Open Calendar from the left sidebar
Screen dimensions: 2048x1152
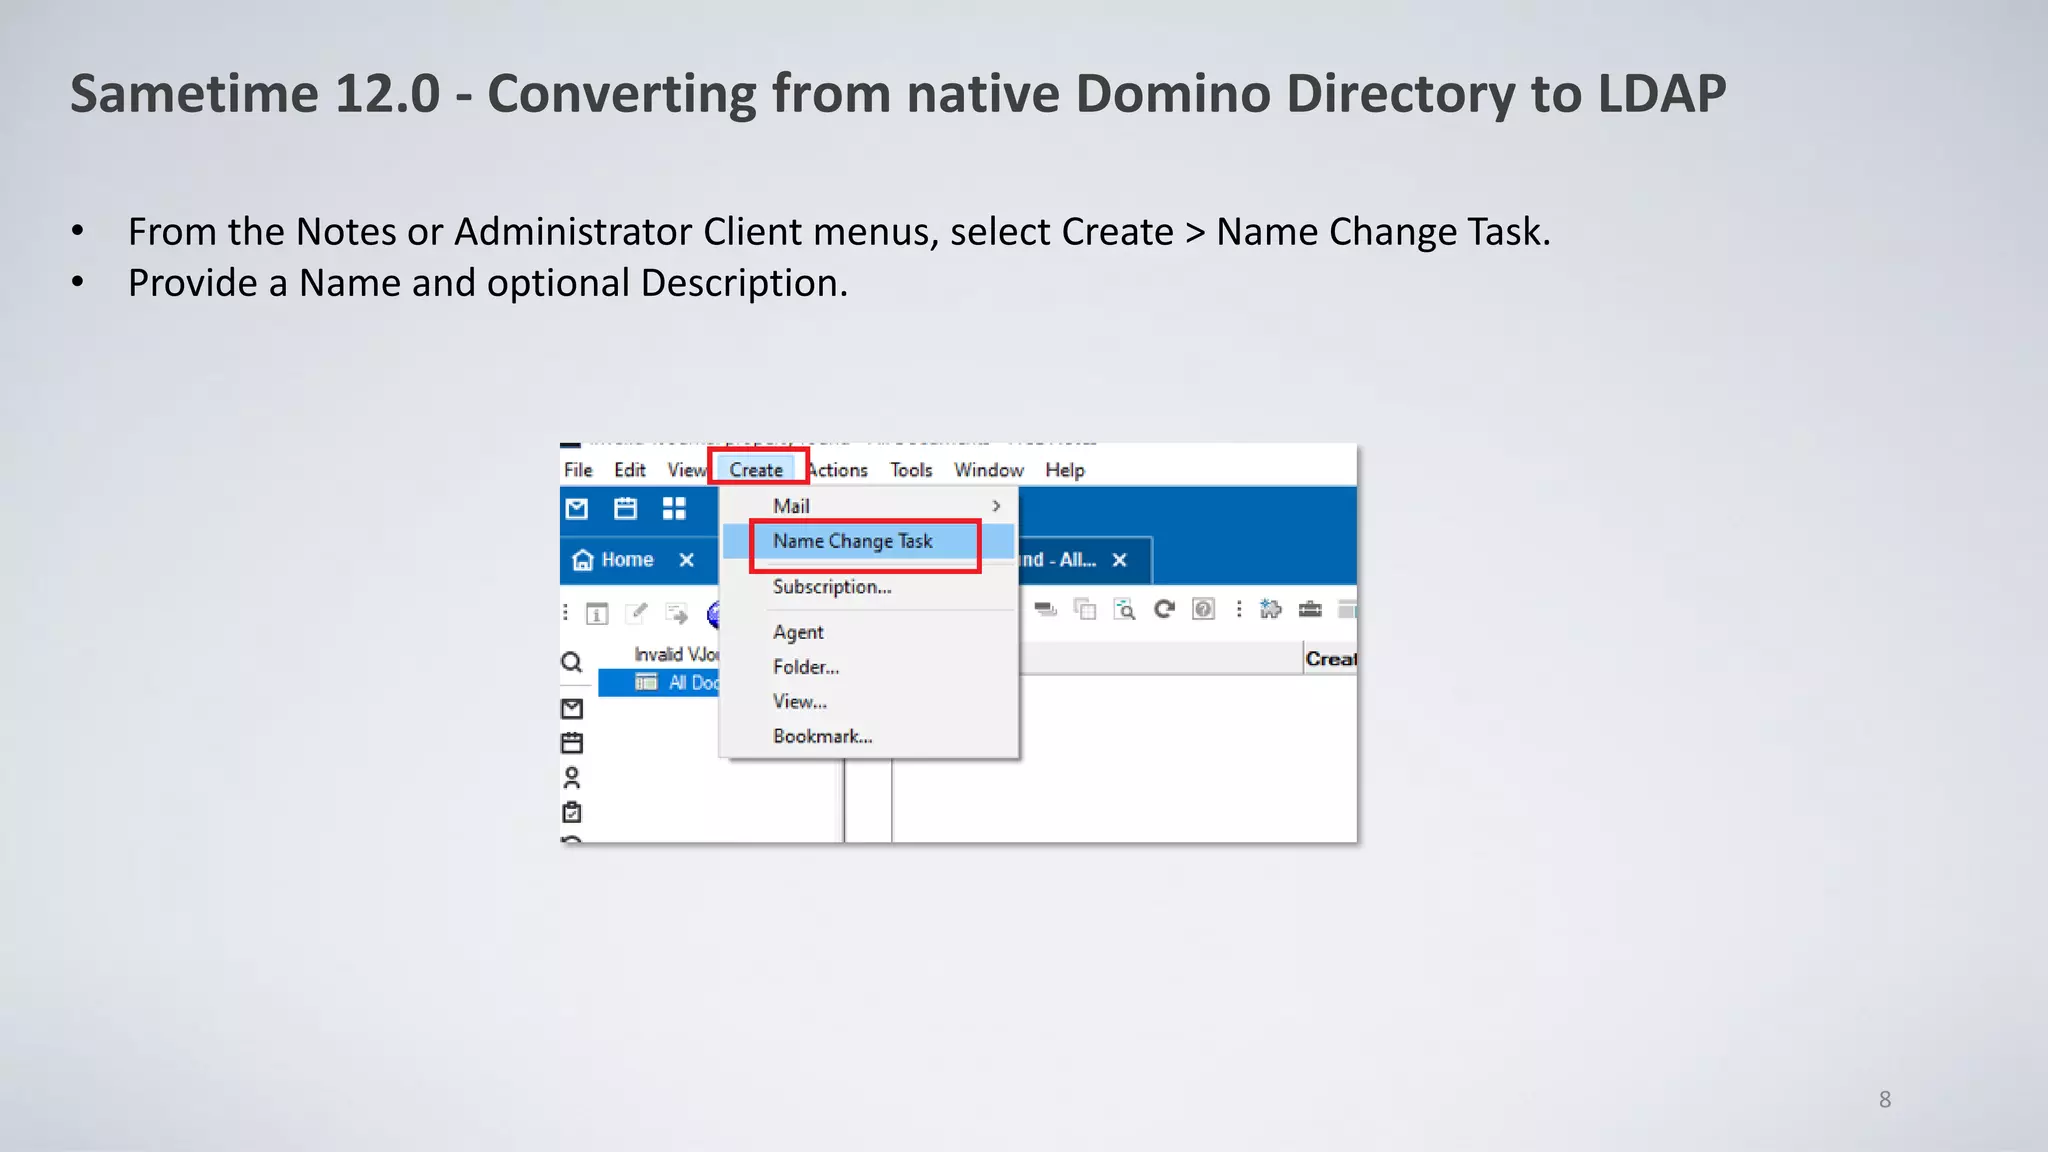coord(572,743)
